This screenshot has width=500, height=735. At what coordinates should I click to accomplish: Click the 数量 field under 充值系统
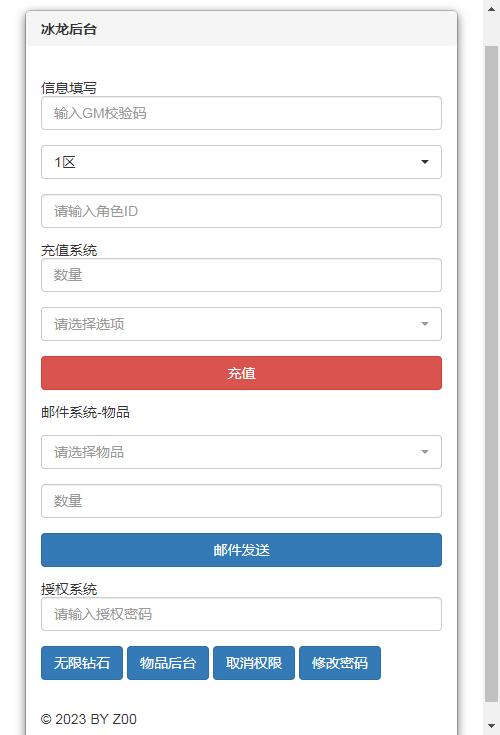click(x=241, y=275)
